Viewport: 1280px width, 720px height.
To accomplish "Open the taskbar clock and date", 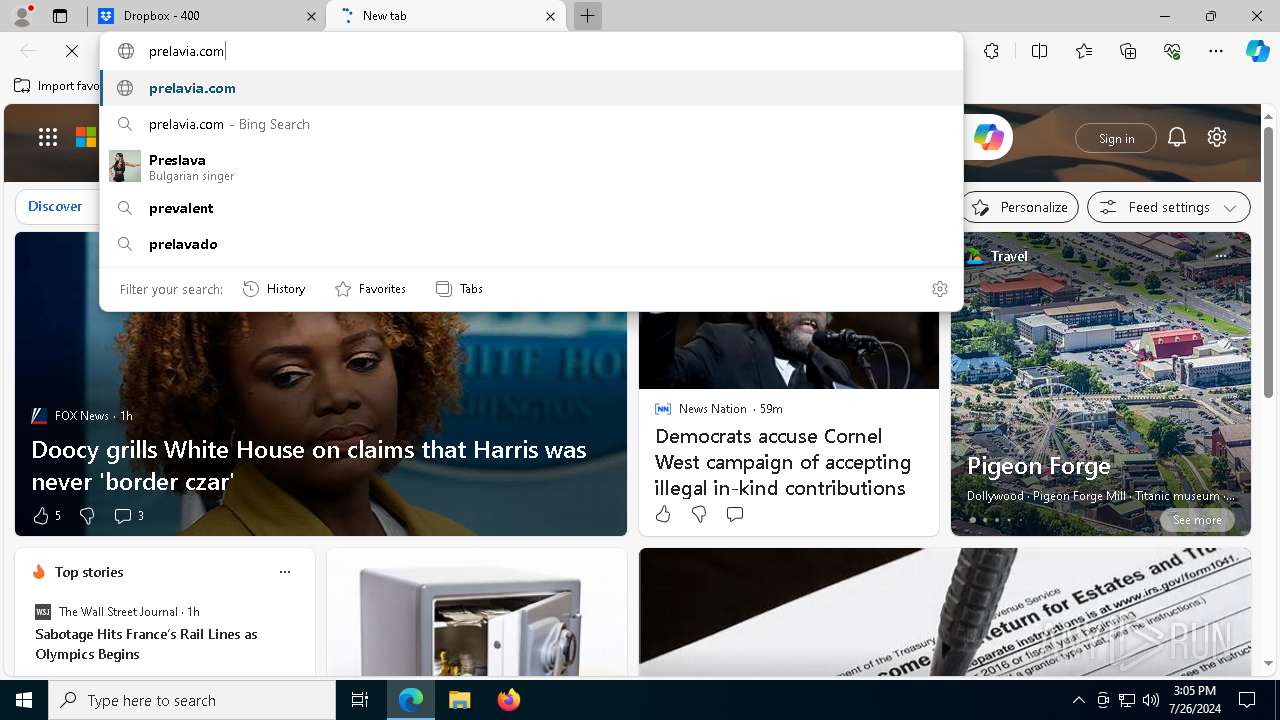I will (1194, 700).
